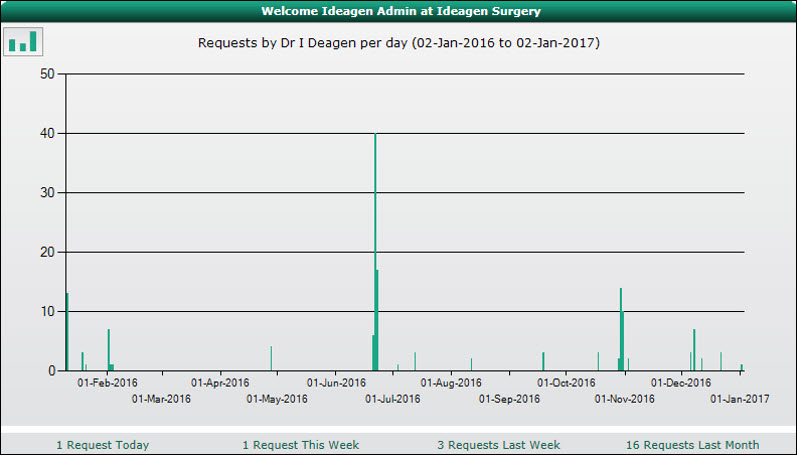
Task: Click the chart title 'Requests by Dr I Deagen per day'
Action: coord(398,44)
